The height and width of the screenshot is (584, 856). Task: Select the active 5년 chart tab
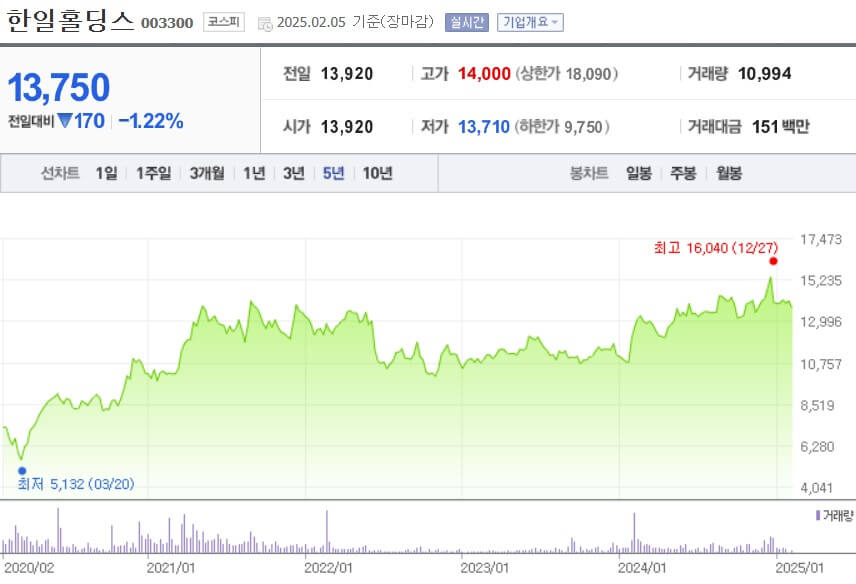(334, 174)
